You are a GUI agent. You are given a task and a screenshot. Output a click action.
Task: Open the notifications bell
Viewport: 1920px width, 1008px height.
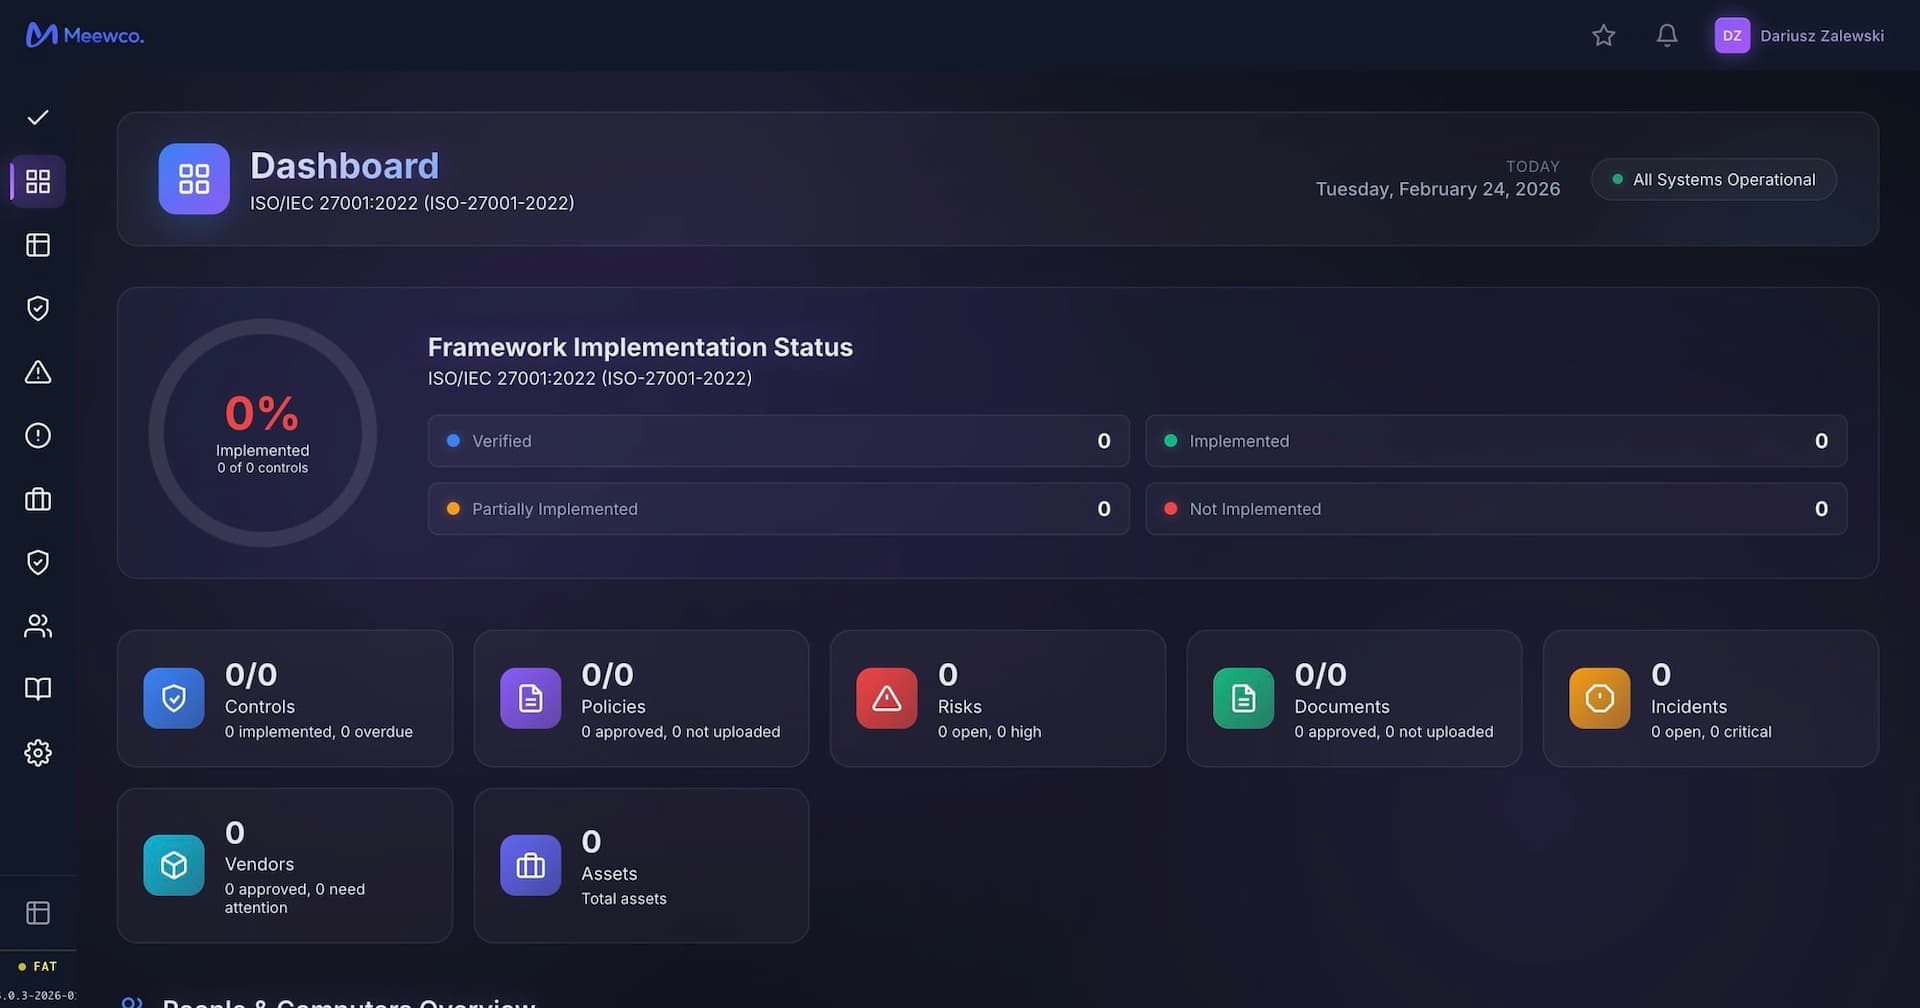click(x=1666, y=35)
